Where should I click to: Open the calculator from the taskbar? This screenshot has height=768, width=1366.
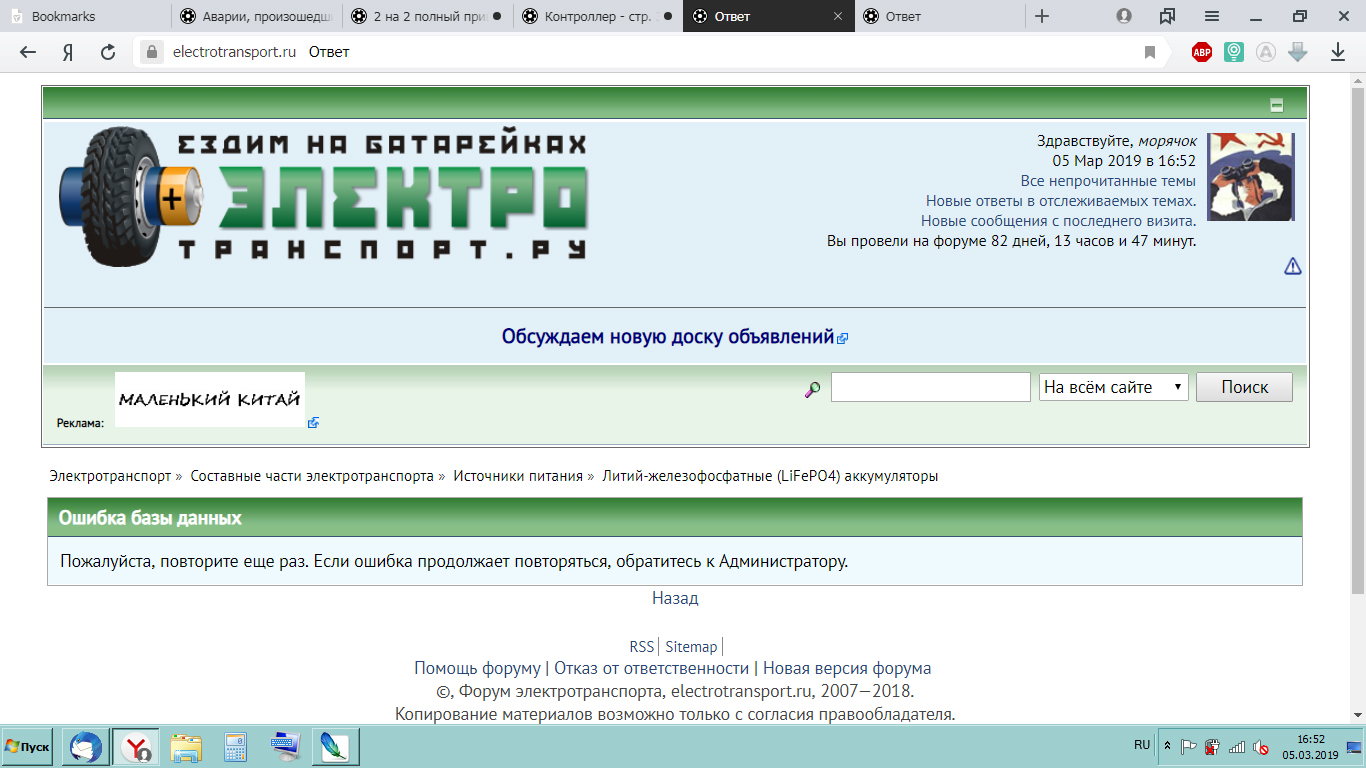click(x=236, y=746)
